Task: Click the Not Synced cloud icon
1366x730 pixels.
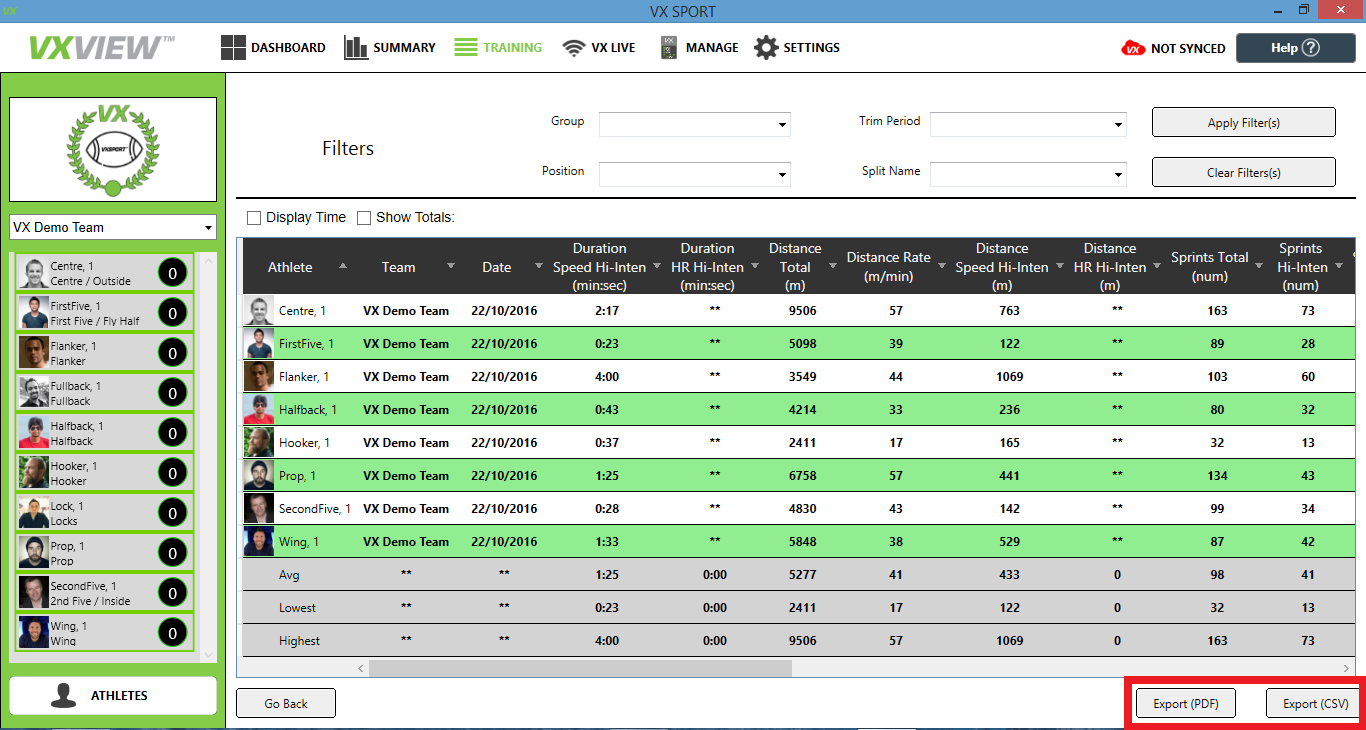Action: click(1133, 48)
